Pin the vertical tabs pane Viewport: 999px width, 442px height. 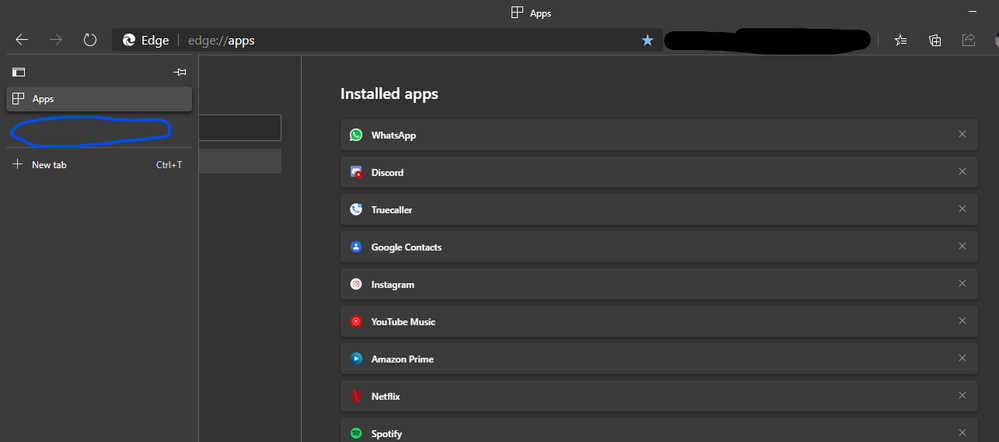[x=180, y=73]
